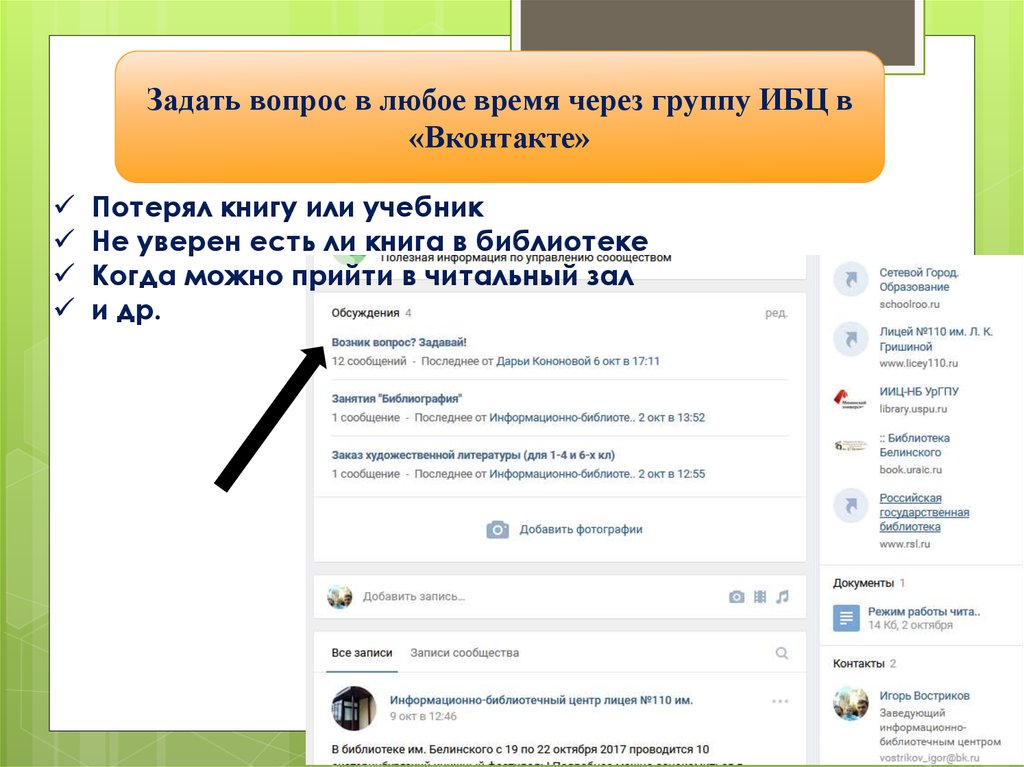This screenshot has width=1024, height=767.
Task: Click the blue document file icon
Action: [x=846, y=618]
